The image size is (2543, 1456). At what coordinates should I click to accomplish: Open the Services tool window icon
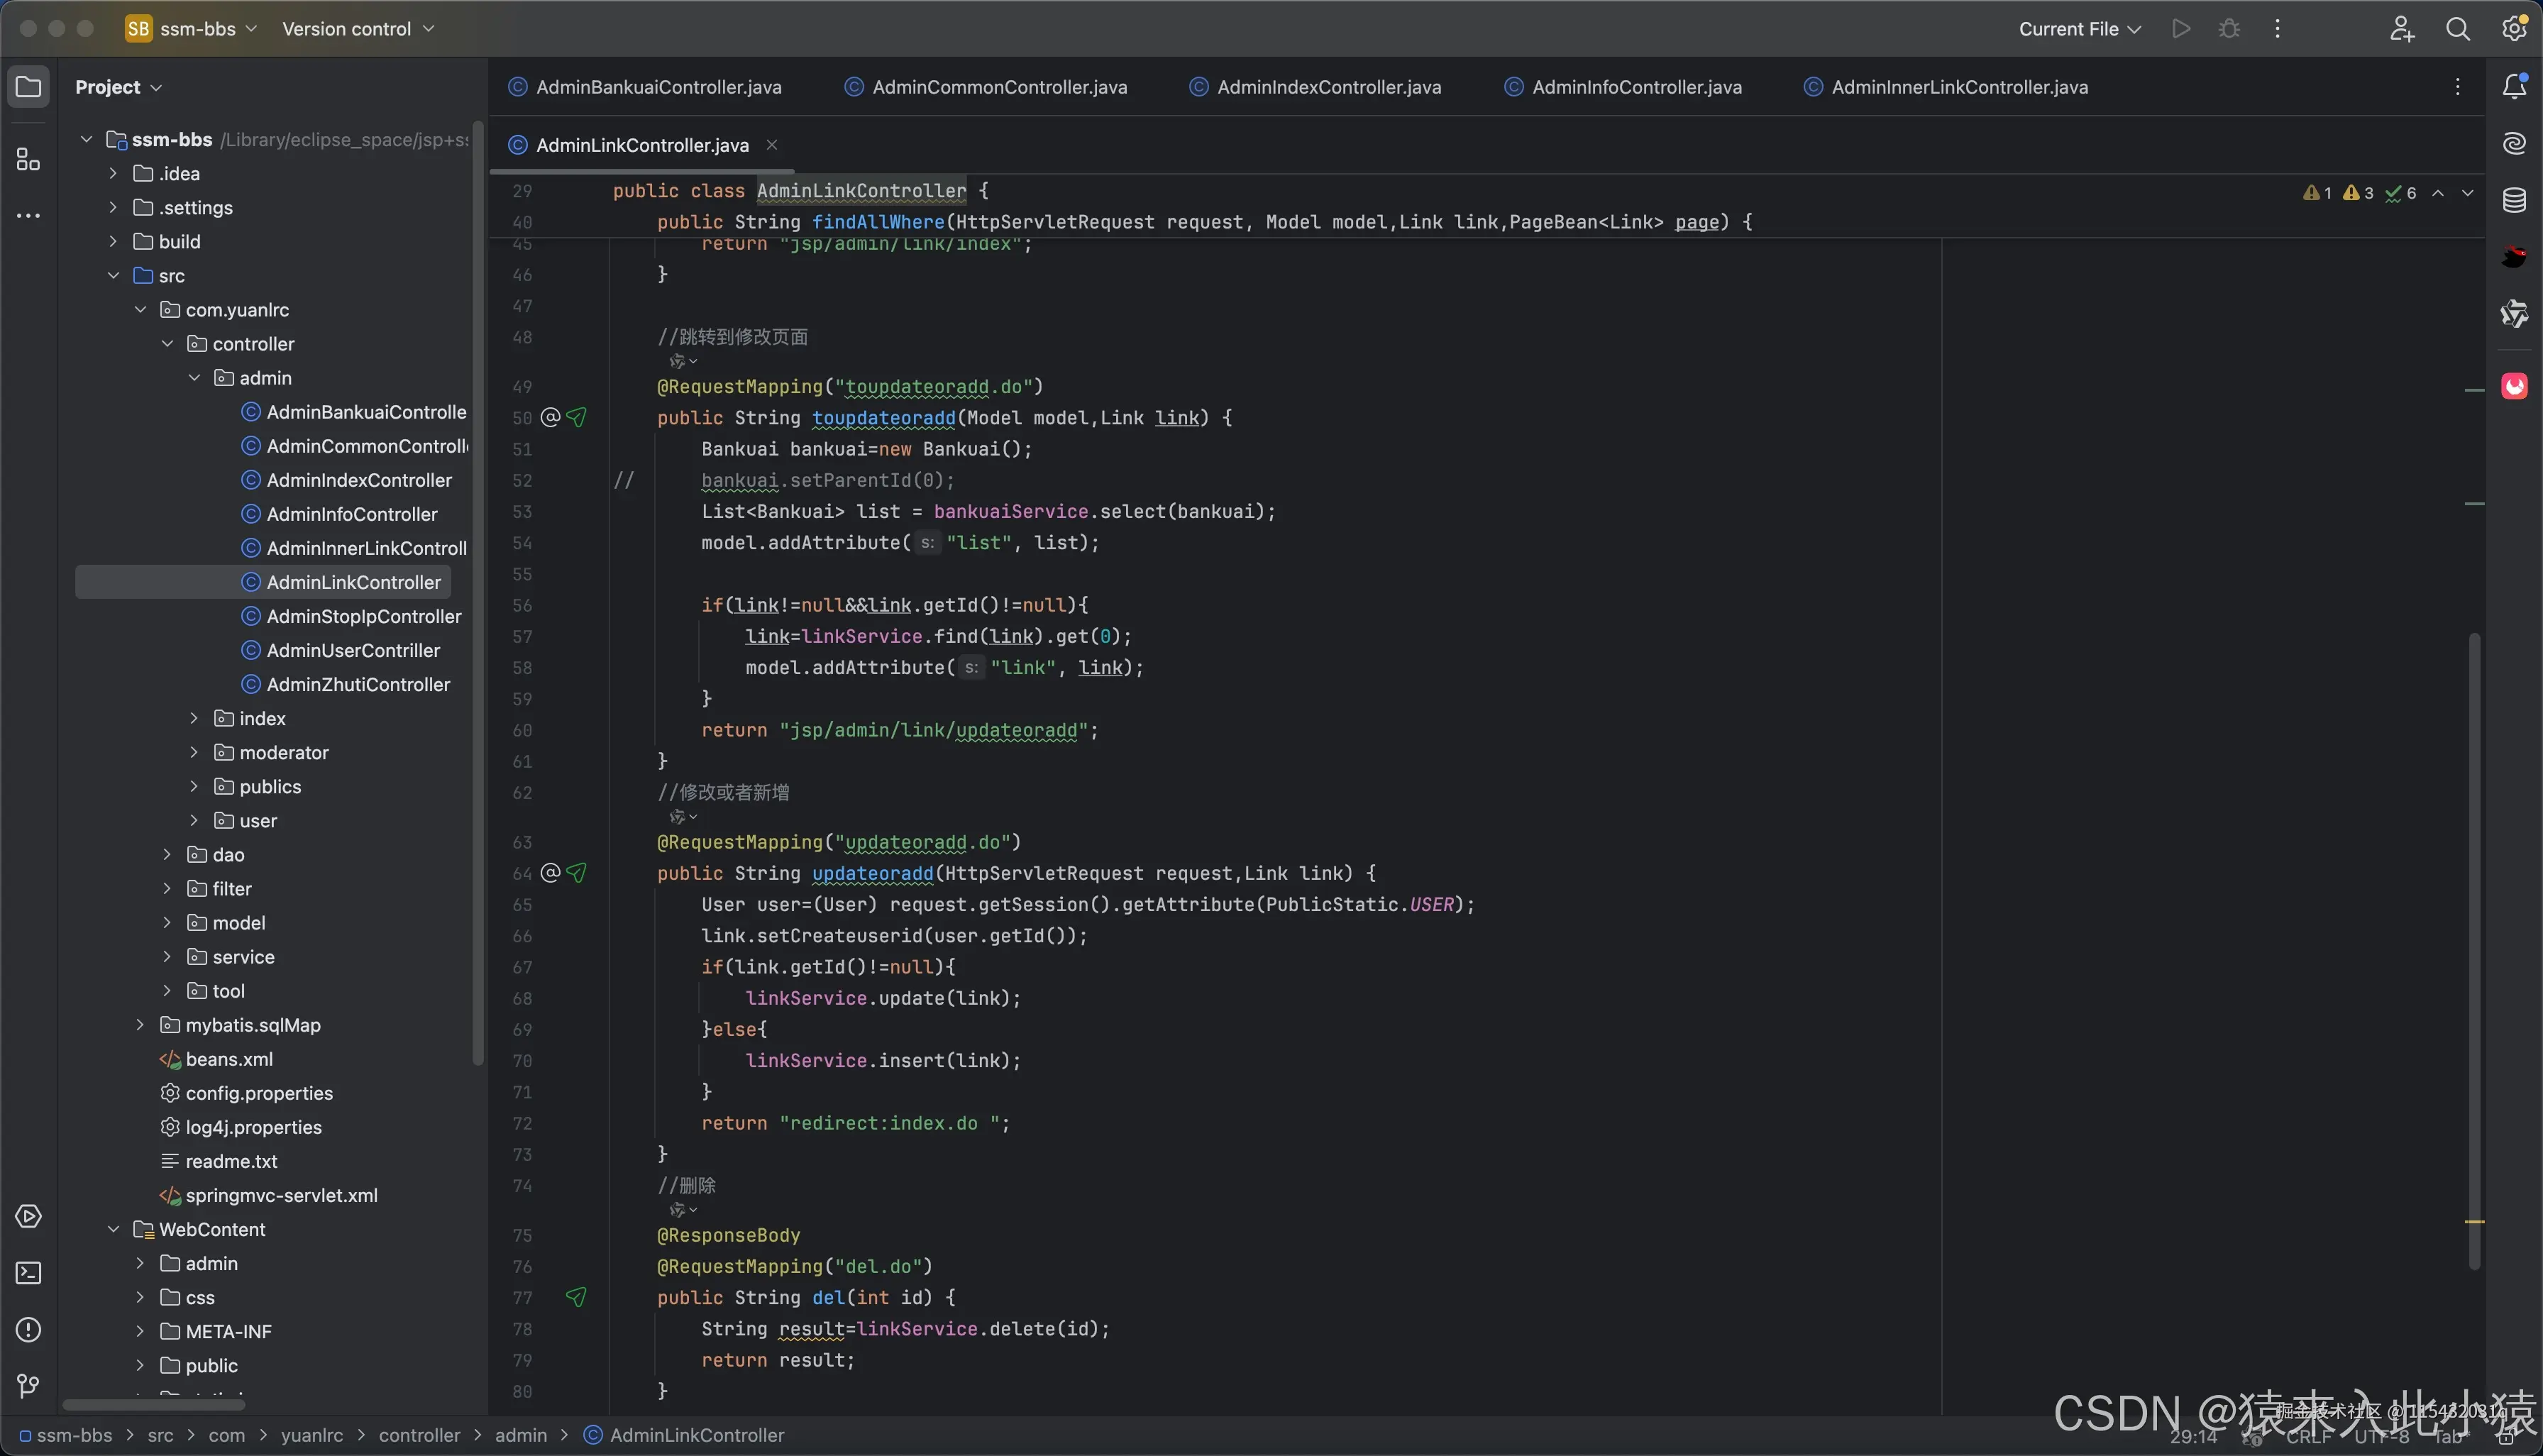[28, 1216]
